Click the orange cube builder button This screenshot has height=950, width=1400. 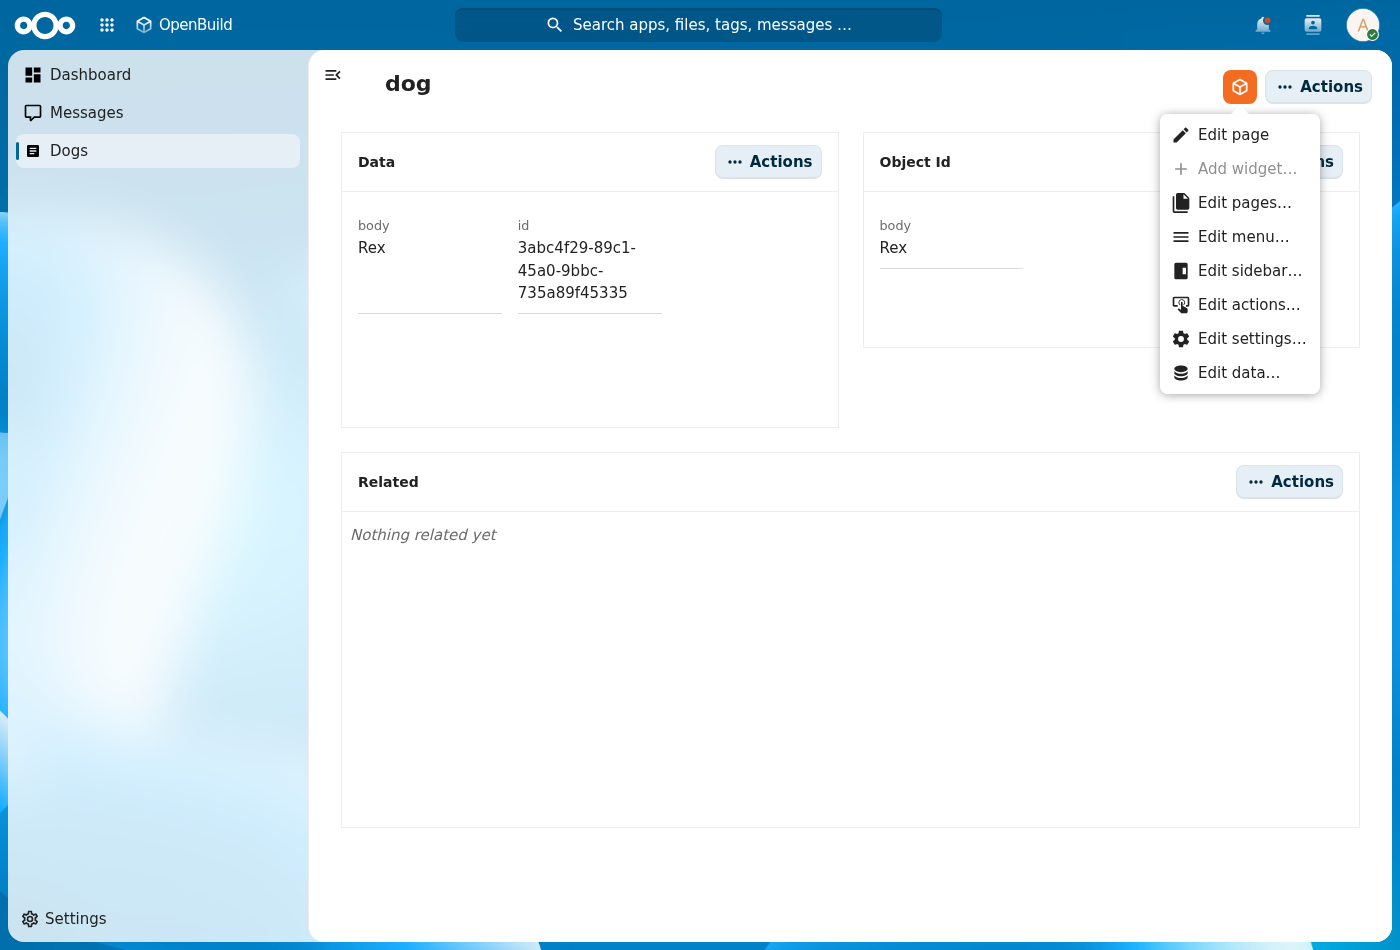(x=1240, y=87)
